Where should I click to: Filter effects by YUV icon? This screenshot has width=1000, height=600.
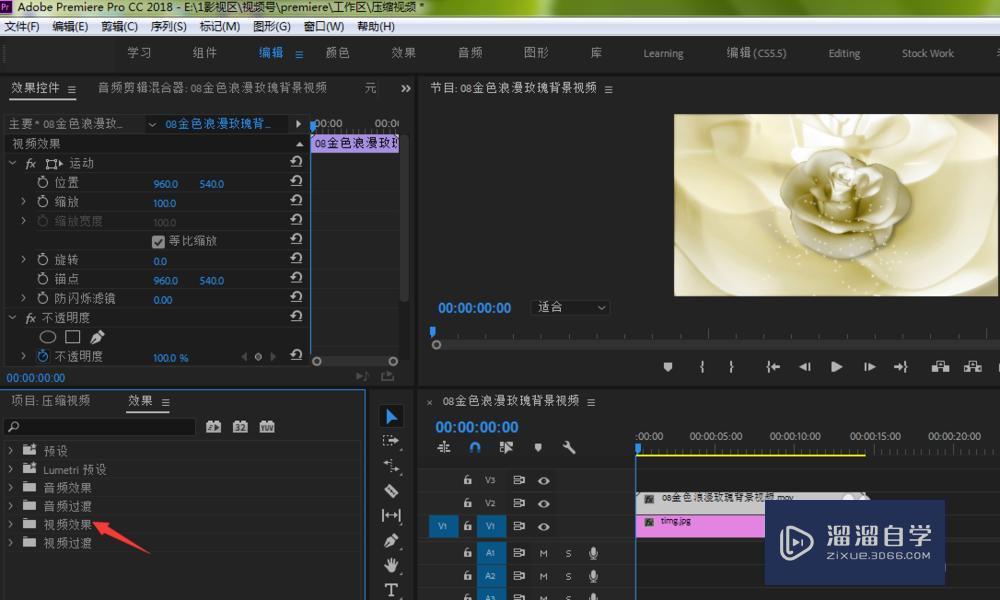click(x=267, y=427)
